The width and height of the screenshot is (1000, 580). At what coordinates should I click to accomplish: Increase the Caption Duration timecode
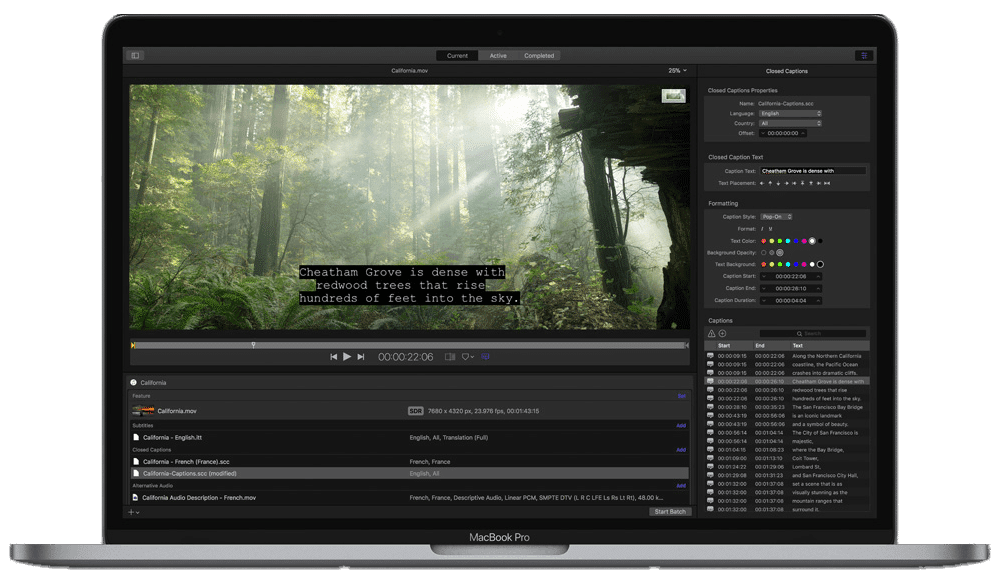(x=818, y=301)
